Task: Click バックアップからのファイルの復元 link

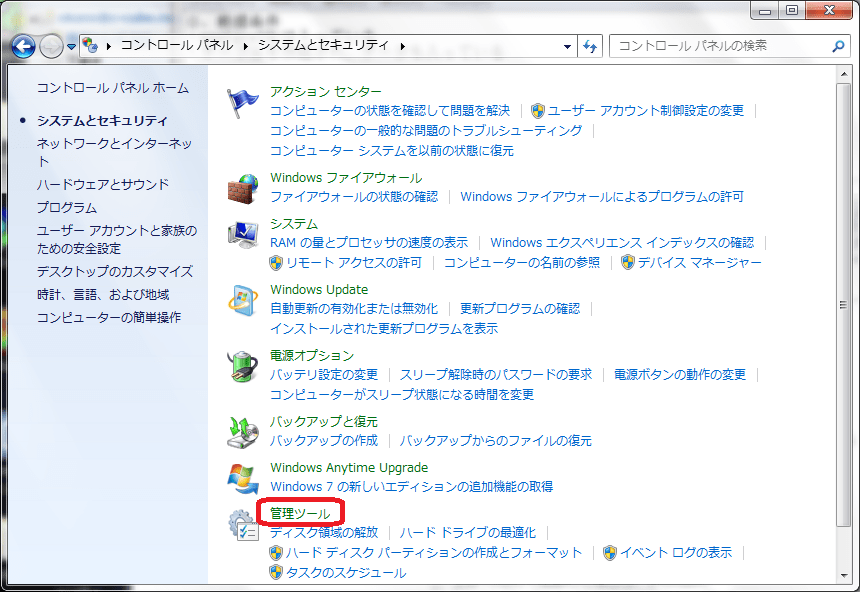Action: (496, 441)
